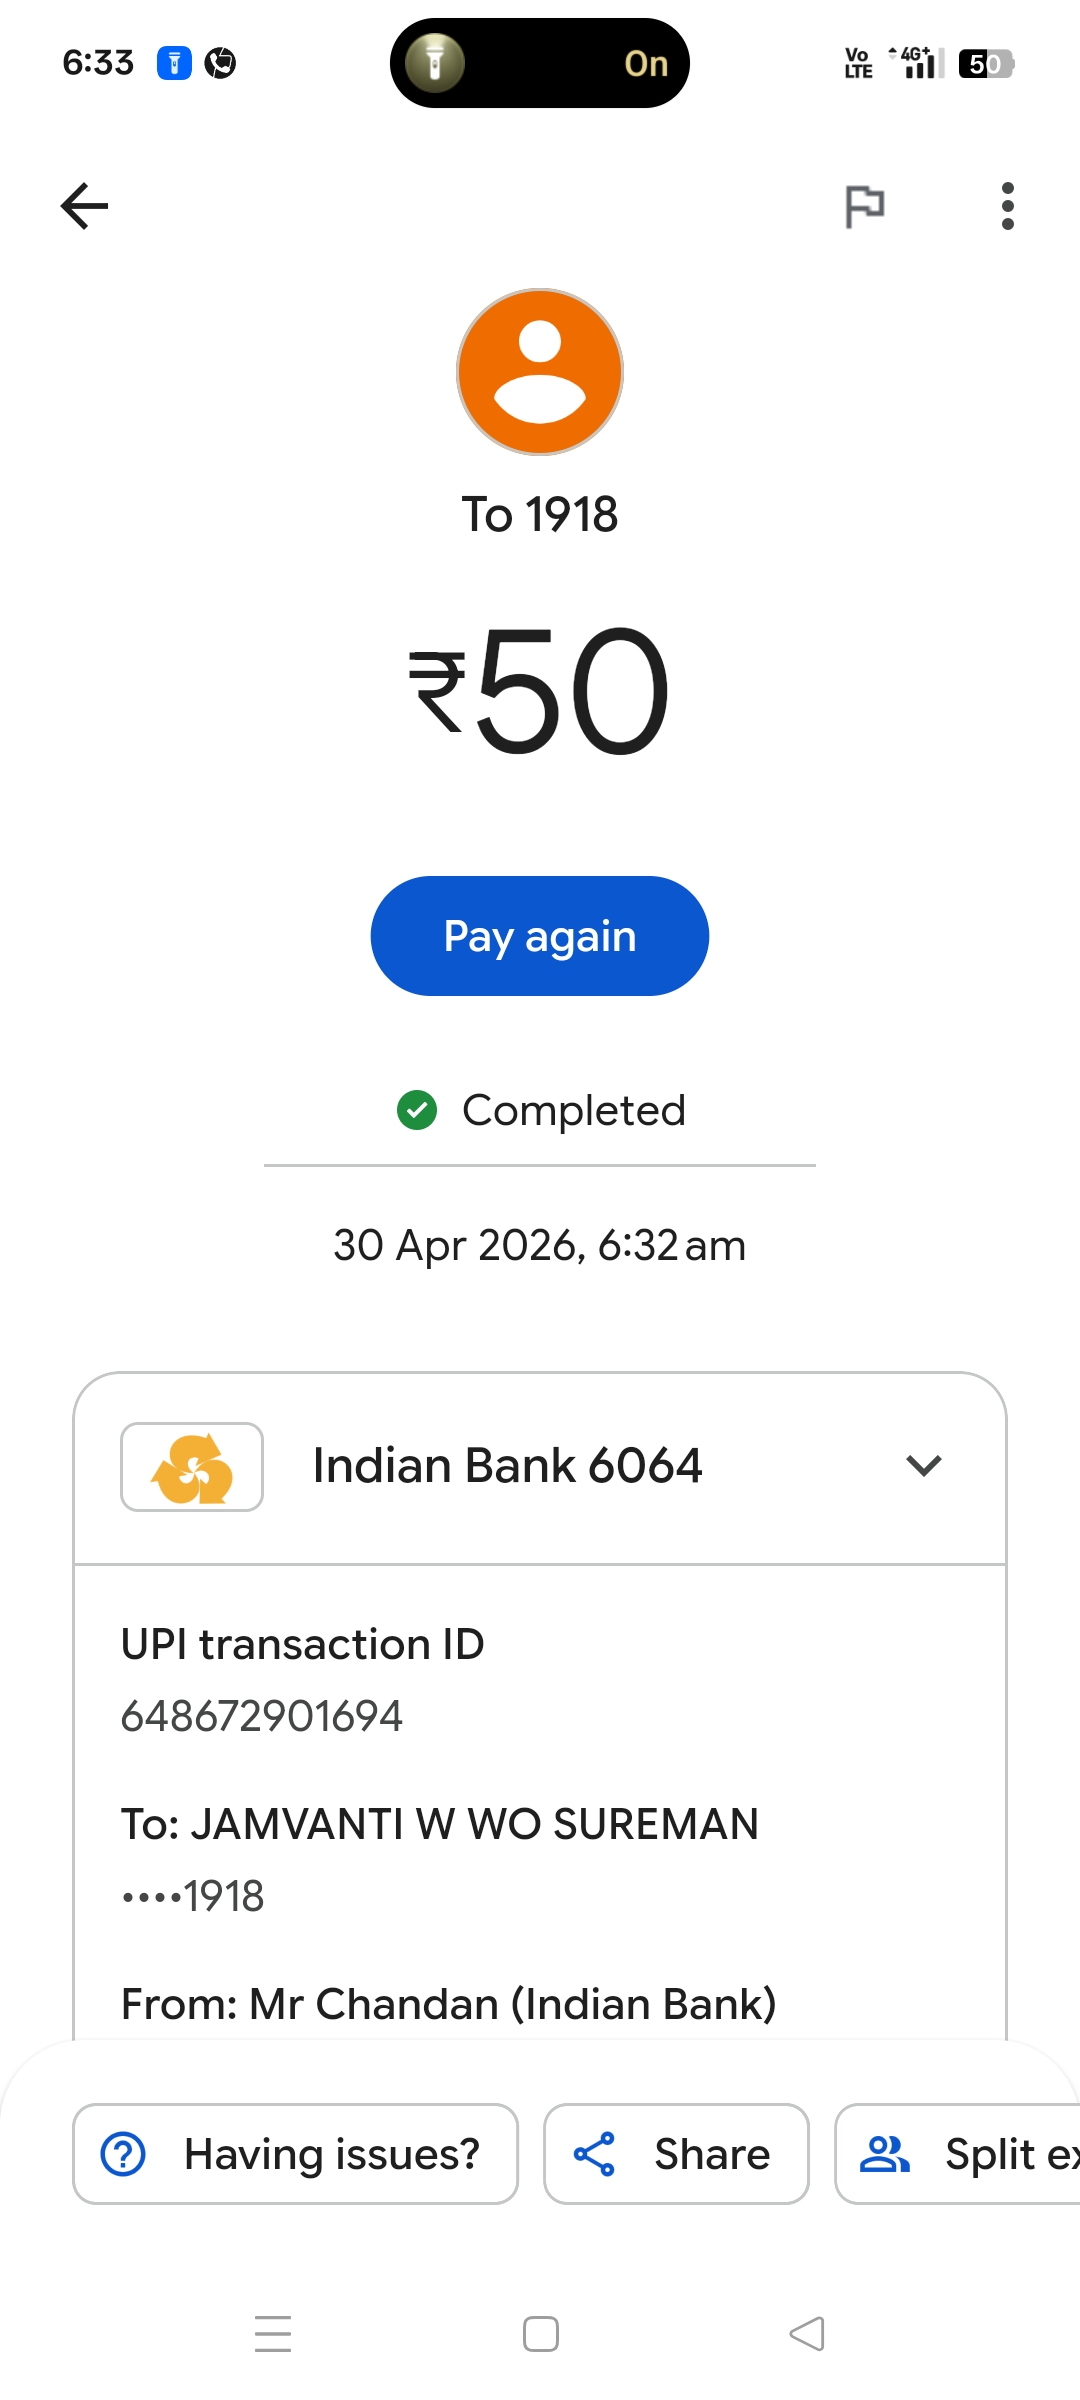Tap the green Completed checkmark icon

pos(417,1110)
